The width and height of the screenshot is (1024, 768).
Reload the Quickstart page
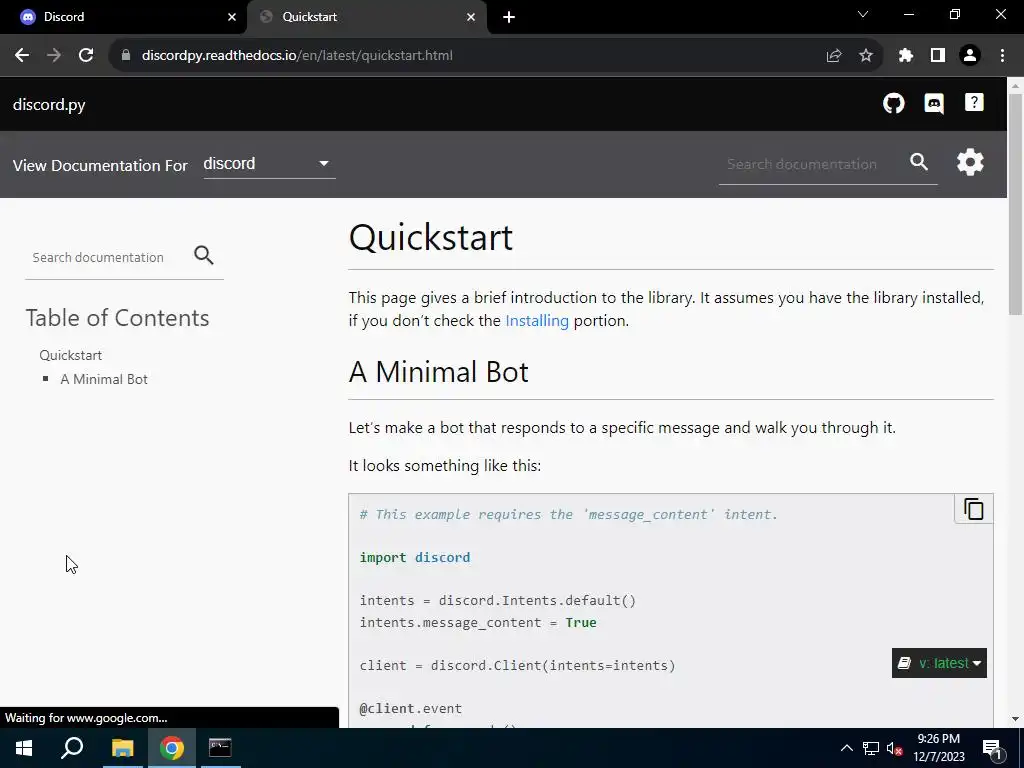(86, 56)
